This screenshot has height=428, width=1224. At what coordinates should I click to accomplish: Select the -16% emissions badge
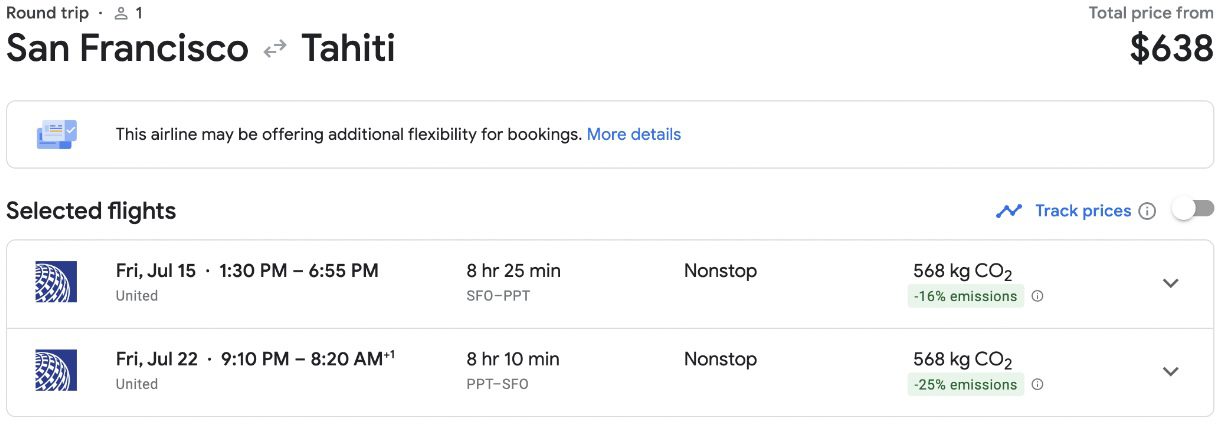(x=965, y=296)
